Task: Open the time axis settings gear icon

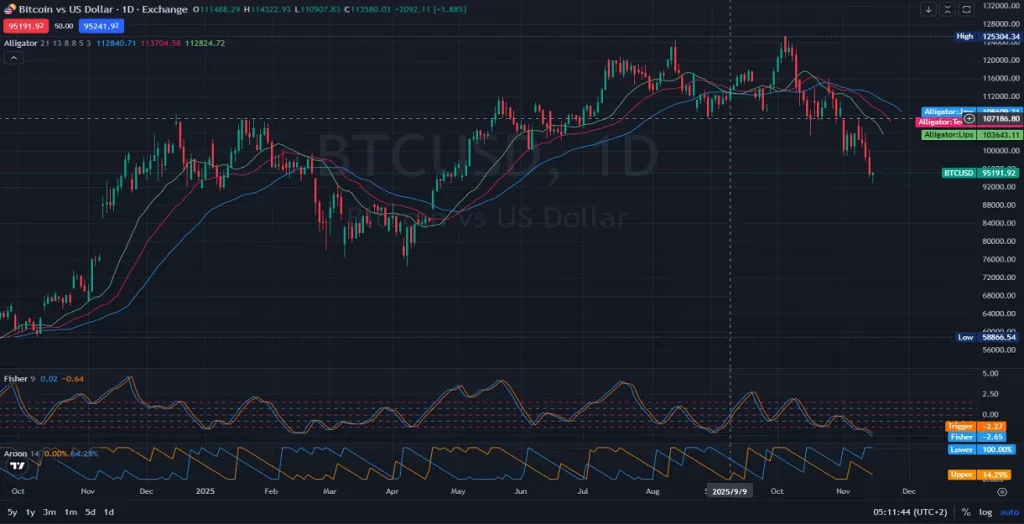Action: click(x=1002, y=491)
